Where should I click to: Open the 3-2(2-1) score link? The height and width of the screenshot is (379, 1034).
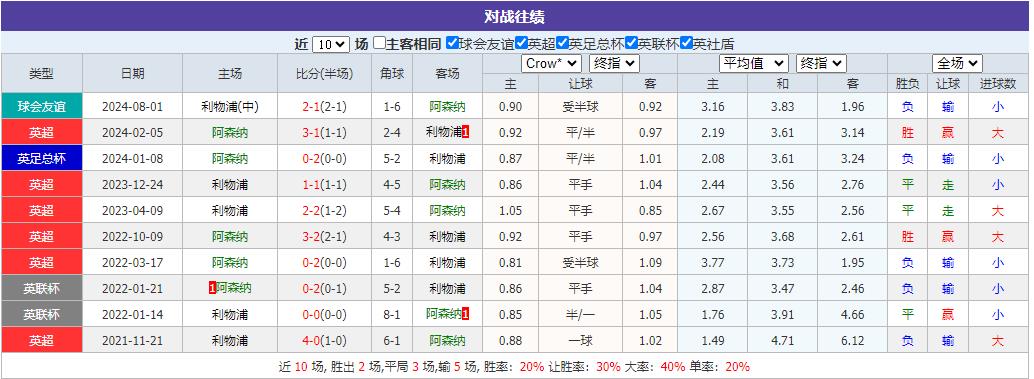click(324, 236)
